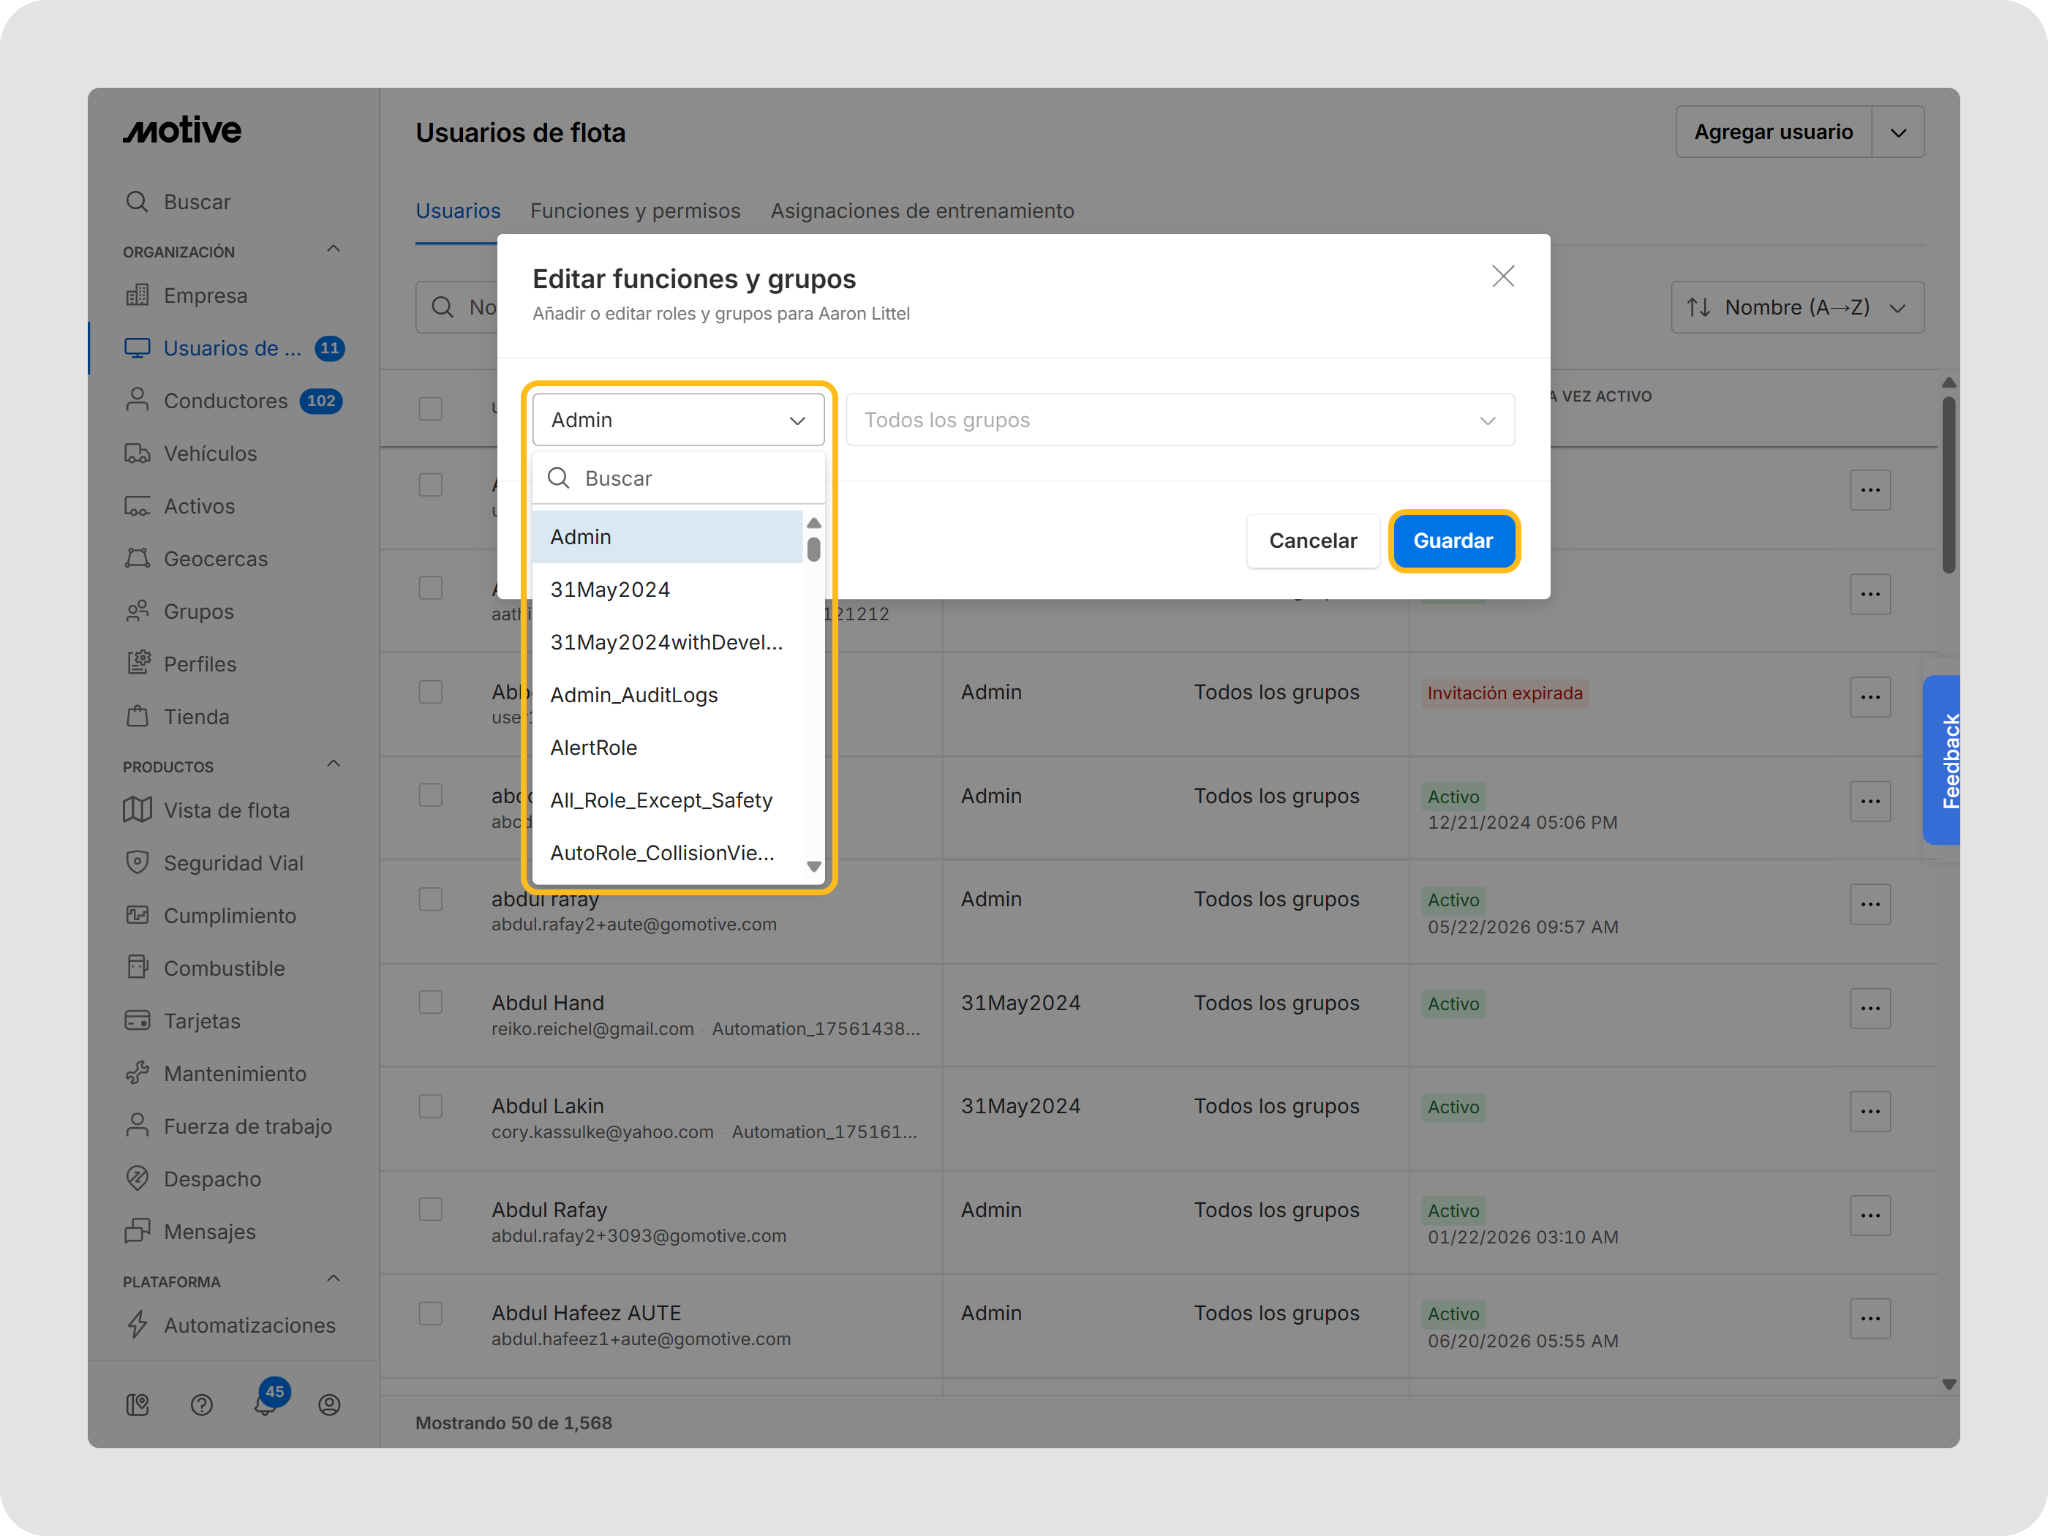Open Seguridad Vial shield icon
The width and height of the screenshot is (2048, 1536).
pos(137,862)
